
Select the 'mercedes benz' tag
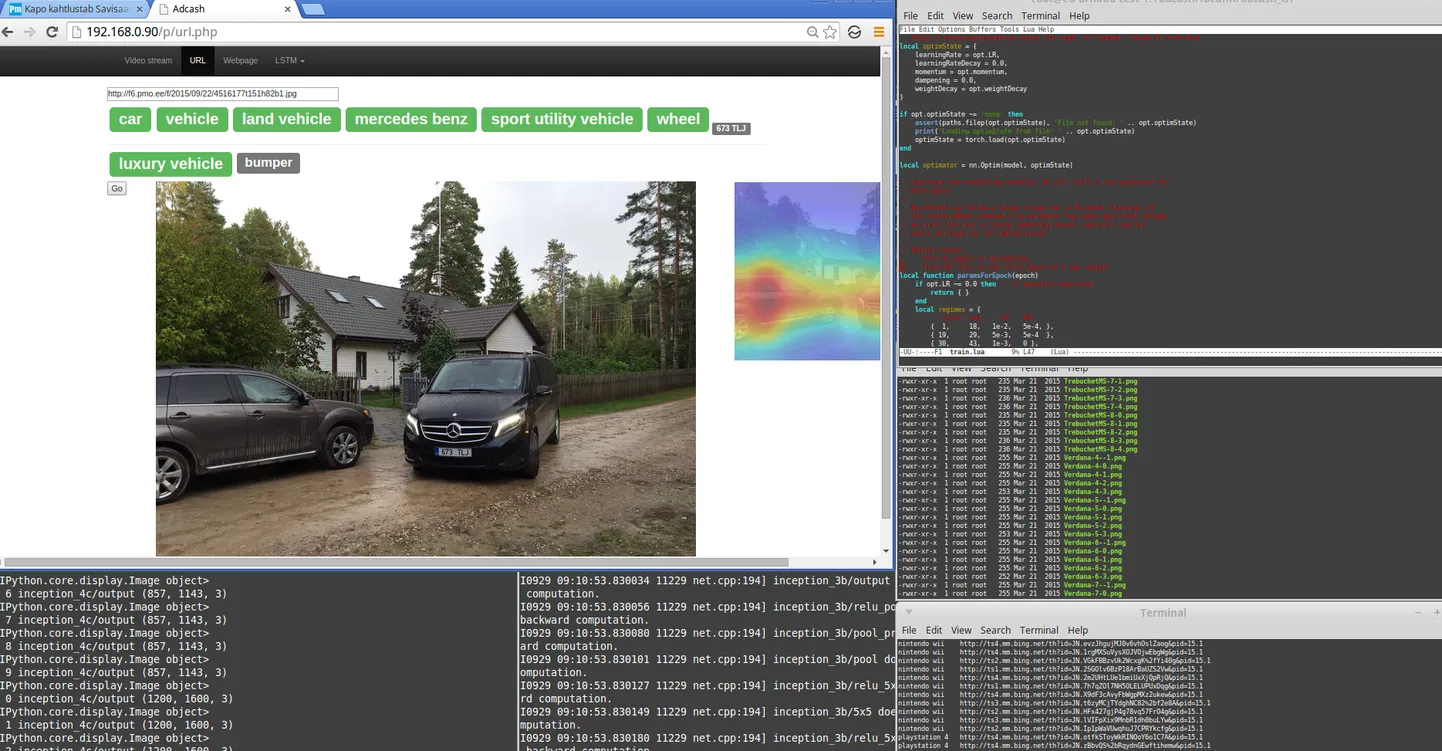(411, 119)
